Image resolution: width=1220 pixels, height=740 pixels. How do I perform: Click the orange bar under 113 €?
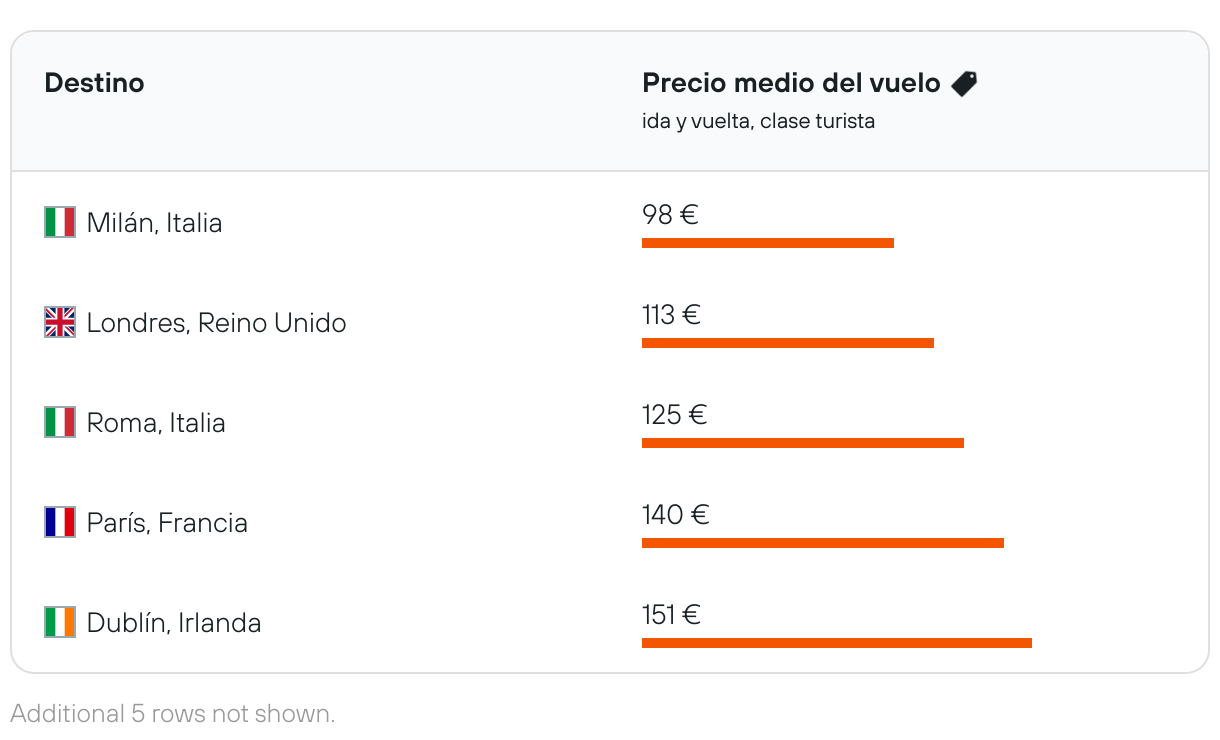pyautogui.click(x=787, y=343)
